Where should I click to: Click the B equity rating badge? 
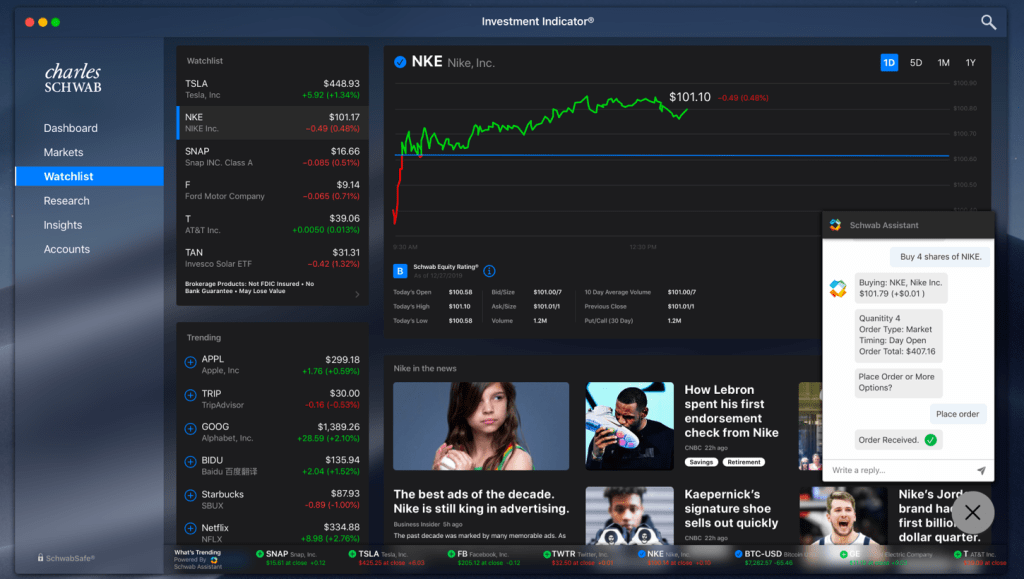(x=400, y=271)
